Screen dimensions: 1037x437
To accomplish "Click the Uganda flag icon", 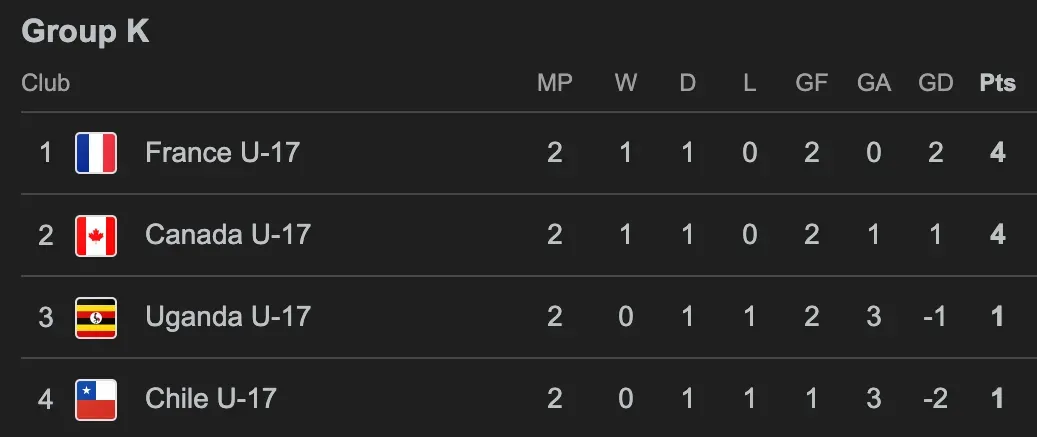I will (x=96, y=317).
